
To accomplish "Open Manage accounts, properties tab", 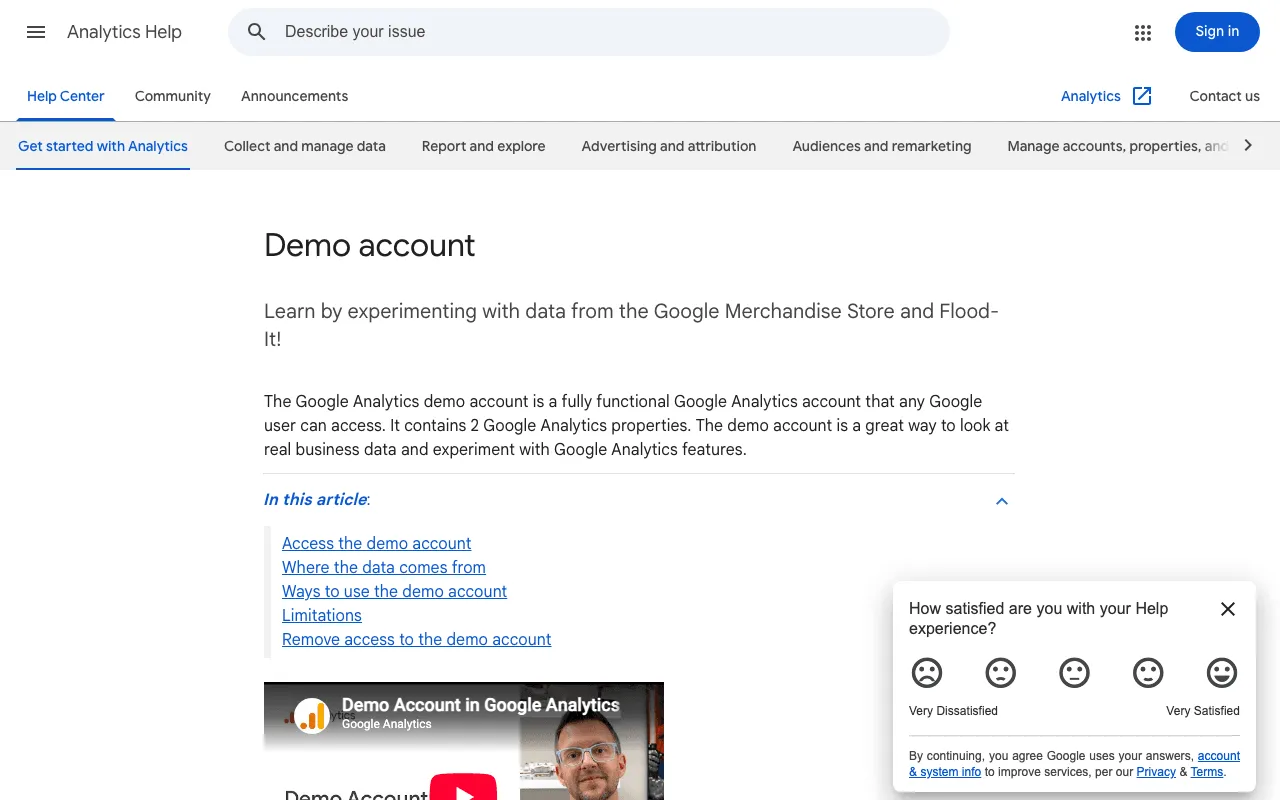I will (1118, 146).
